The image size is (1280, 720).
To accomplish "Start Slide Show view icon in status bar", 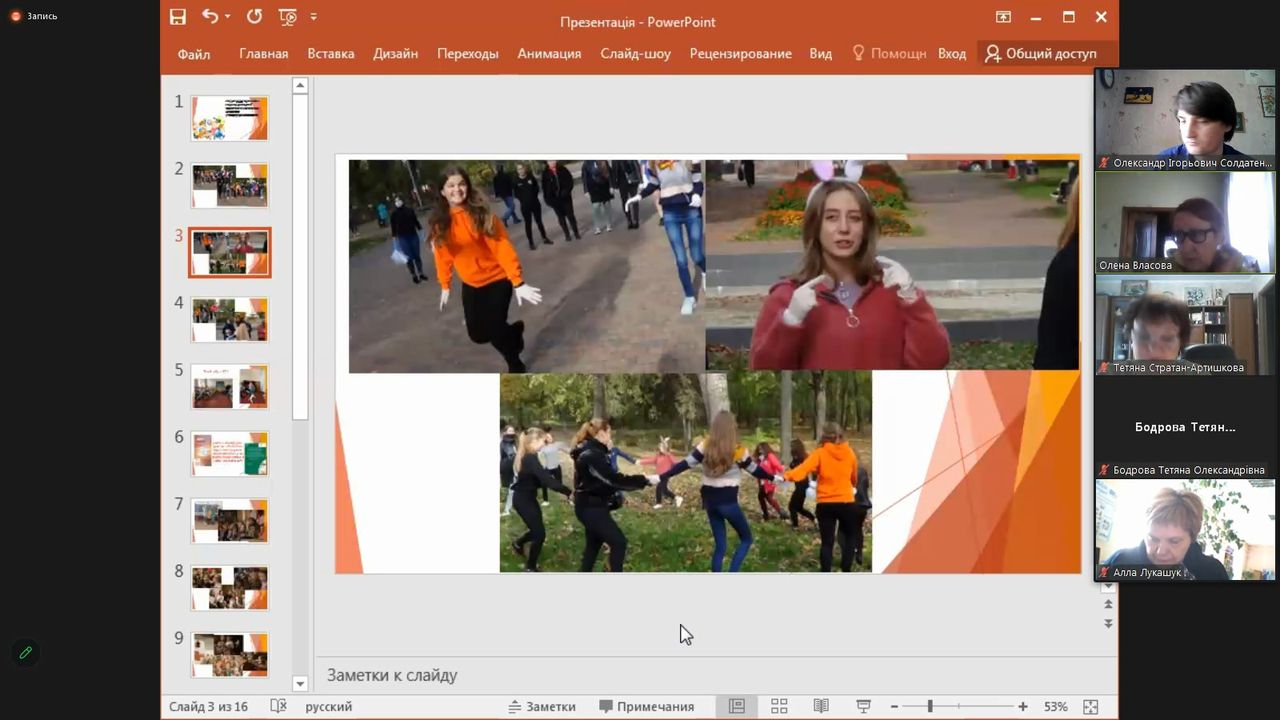I will click(x=863, y=706).
